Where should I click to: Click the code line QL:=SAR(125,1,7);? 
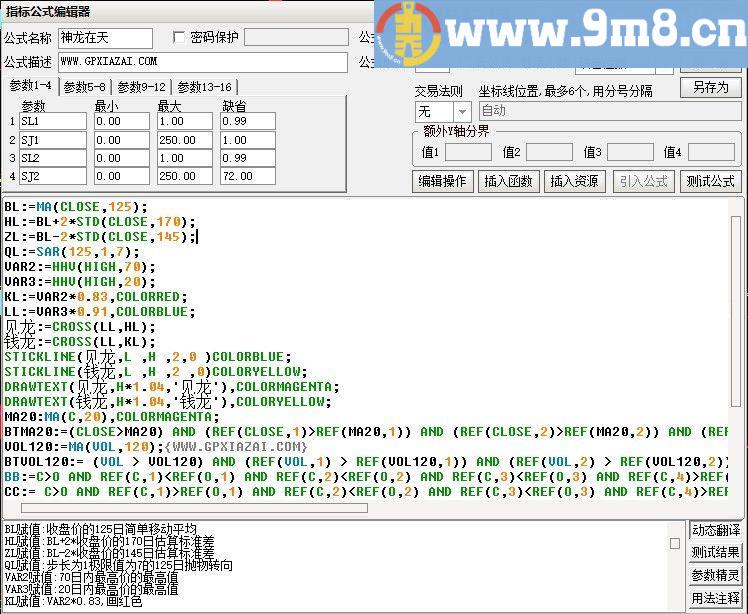pyautogui.click(x=72, y=252)
